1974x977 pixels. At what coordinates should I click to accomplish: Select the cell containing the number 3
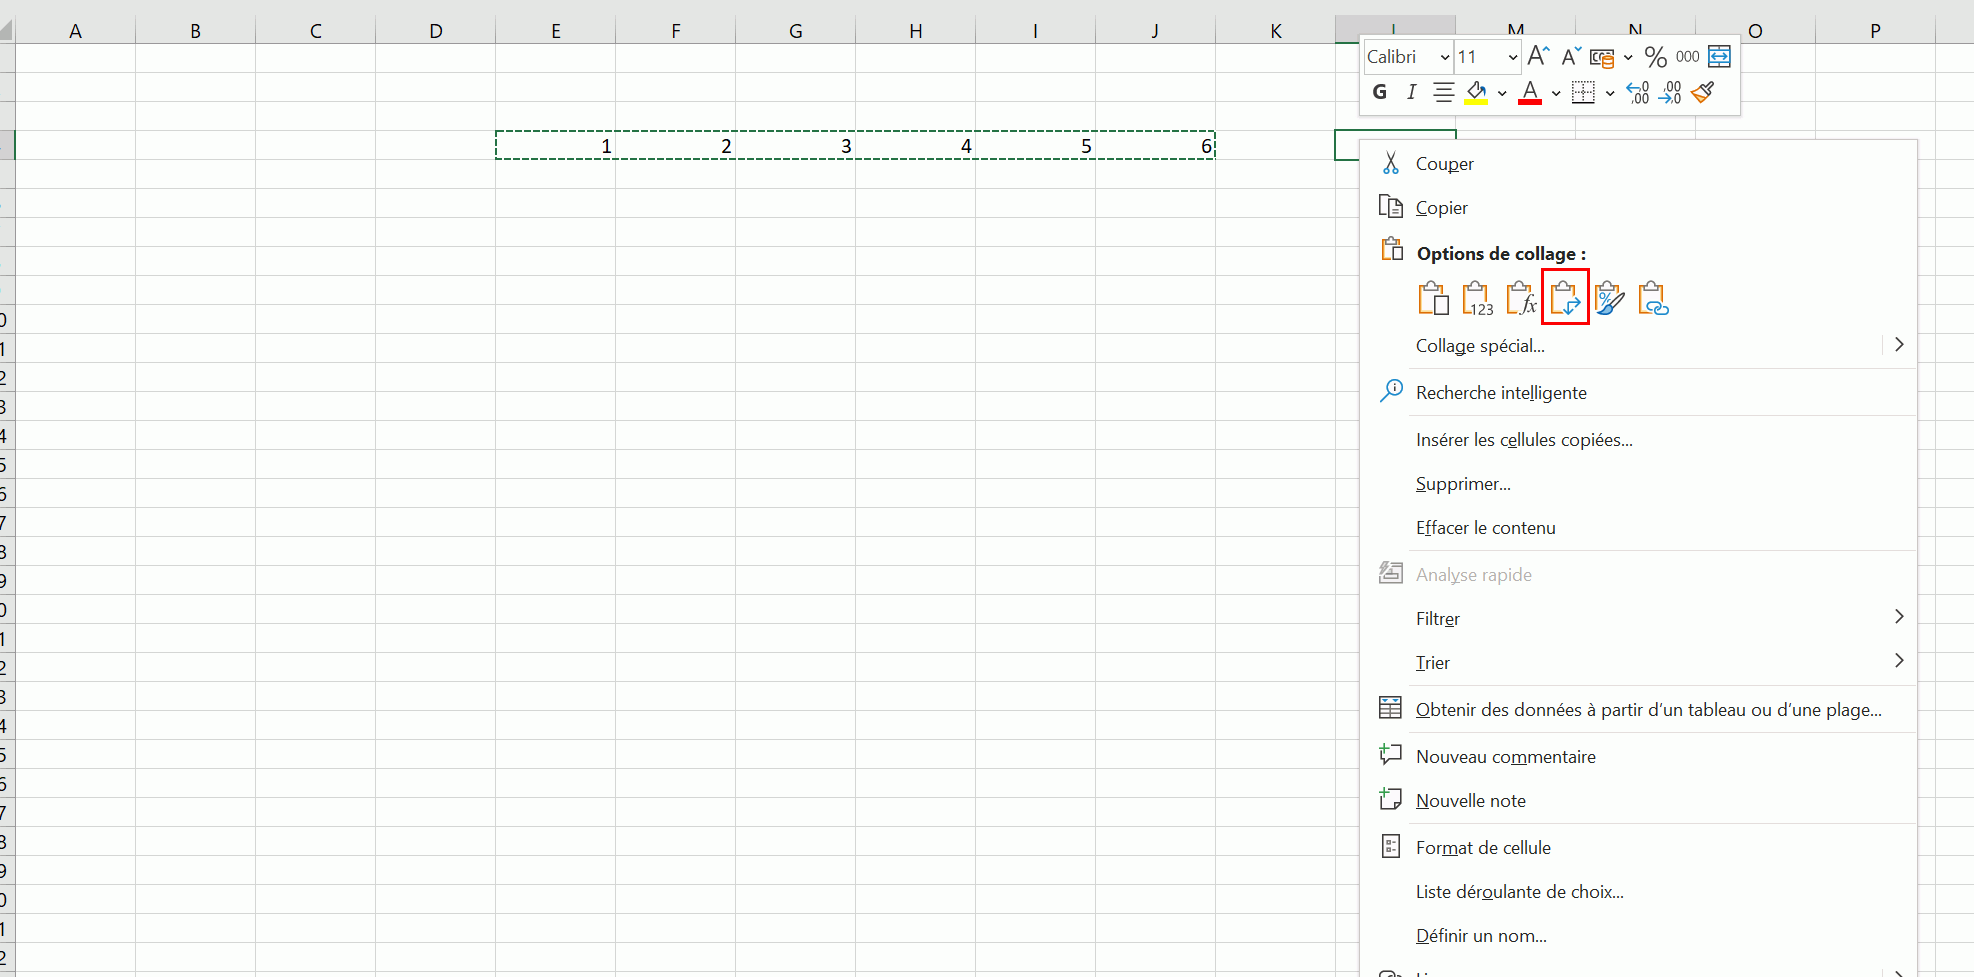point(795,146)
